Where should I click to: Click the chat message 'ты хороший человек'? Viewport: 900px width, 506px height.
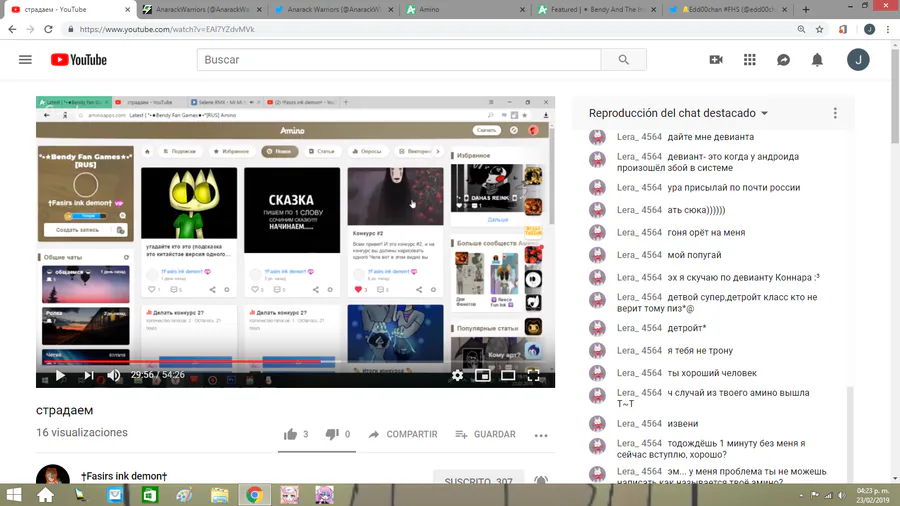coord(712,373)
